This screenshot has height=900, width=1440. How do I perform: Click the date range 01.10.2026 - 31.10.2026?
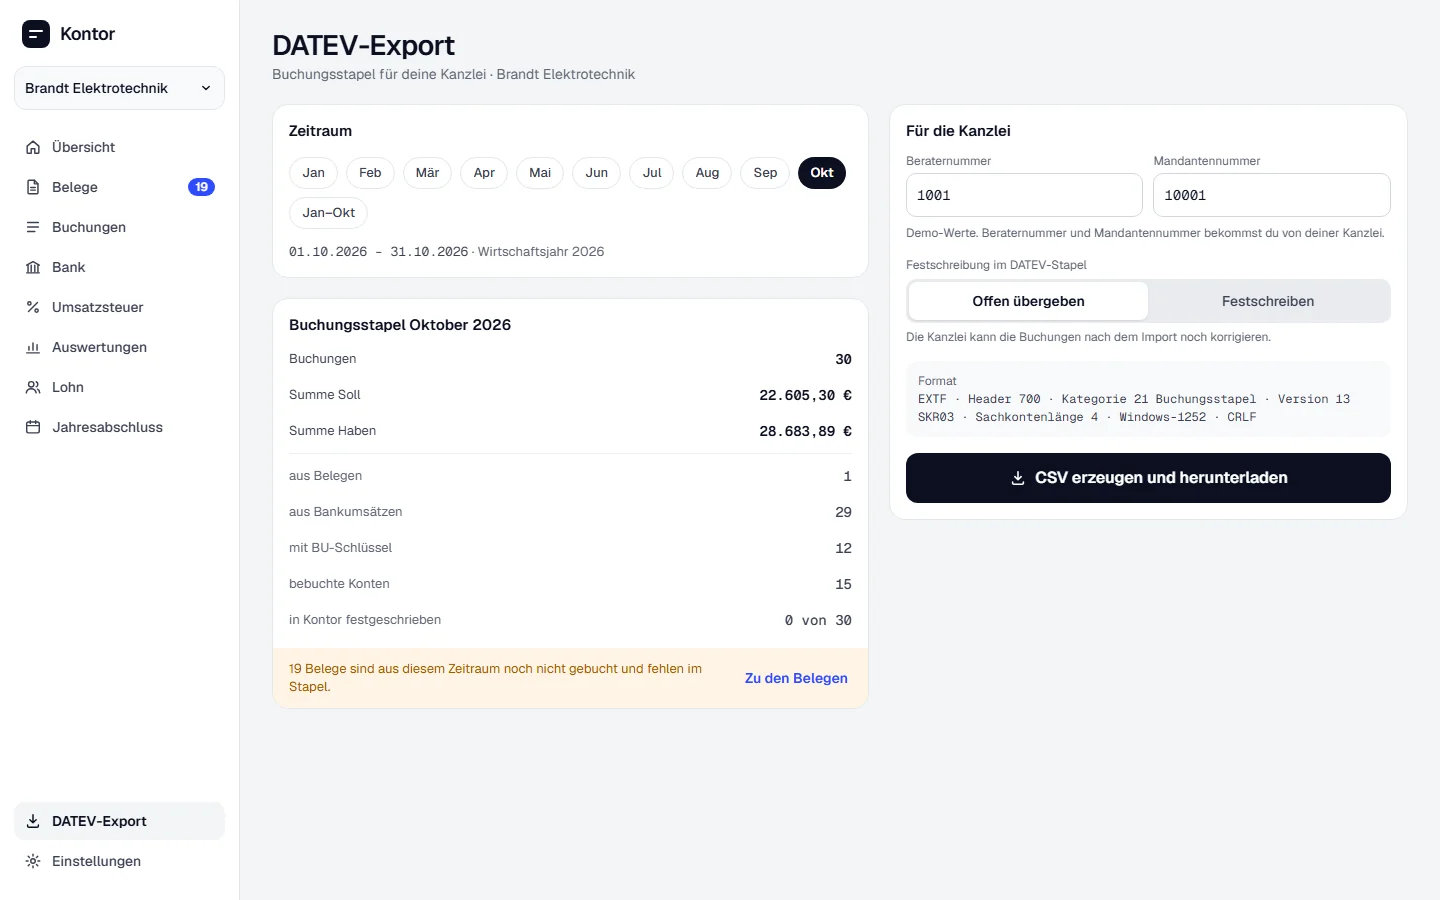tap(378, 252)
